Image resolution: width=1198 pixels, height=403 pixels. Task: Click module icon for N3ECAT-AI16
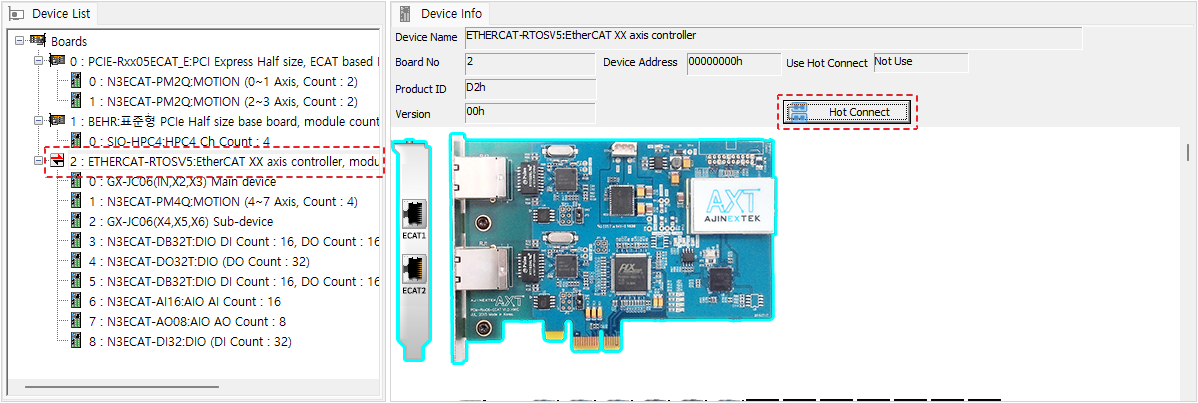[x=76, y=301]
